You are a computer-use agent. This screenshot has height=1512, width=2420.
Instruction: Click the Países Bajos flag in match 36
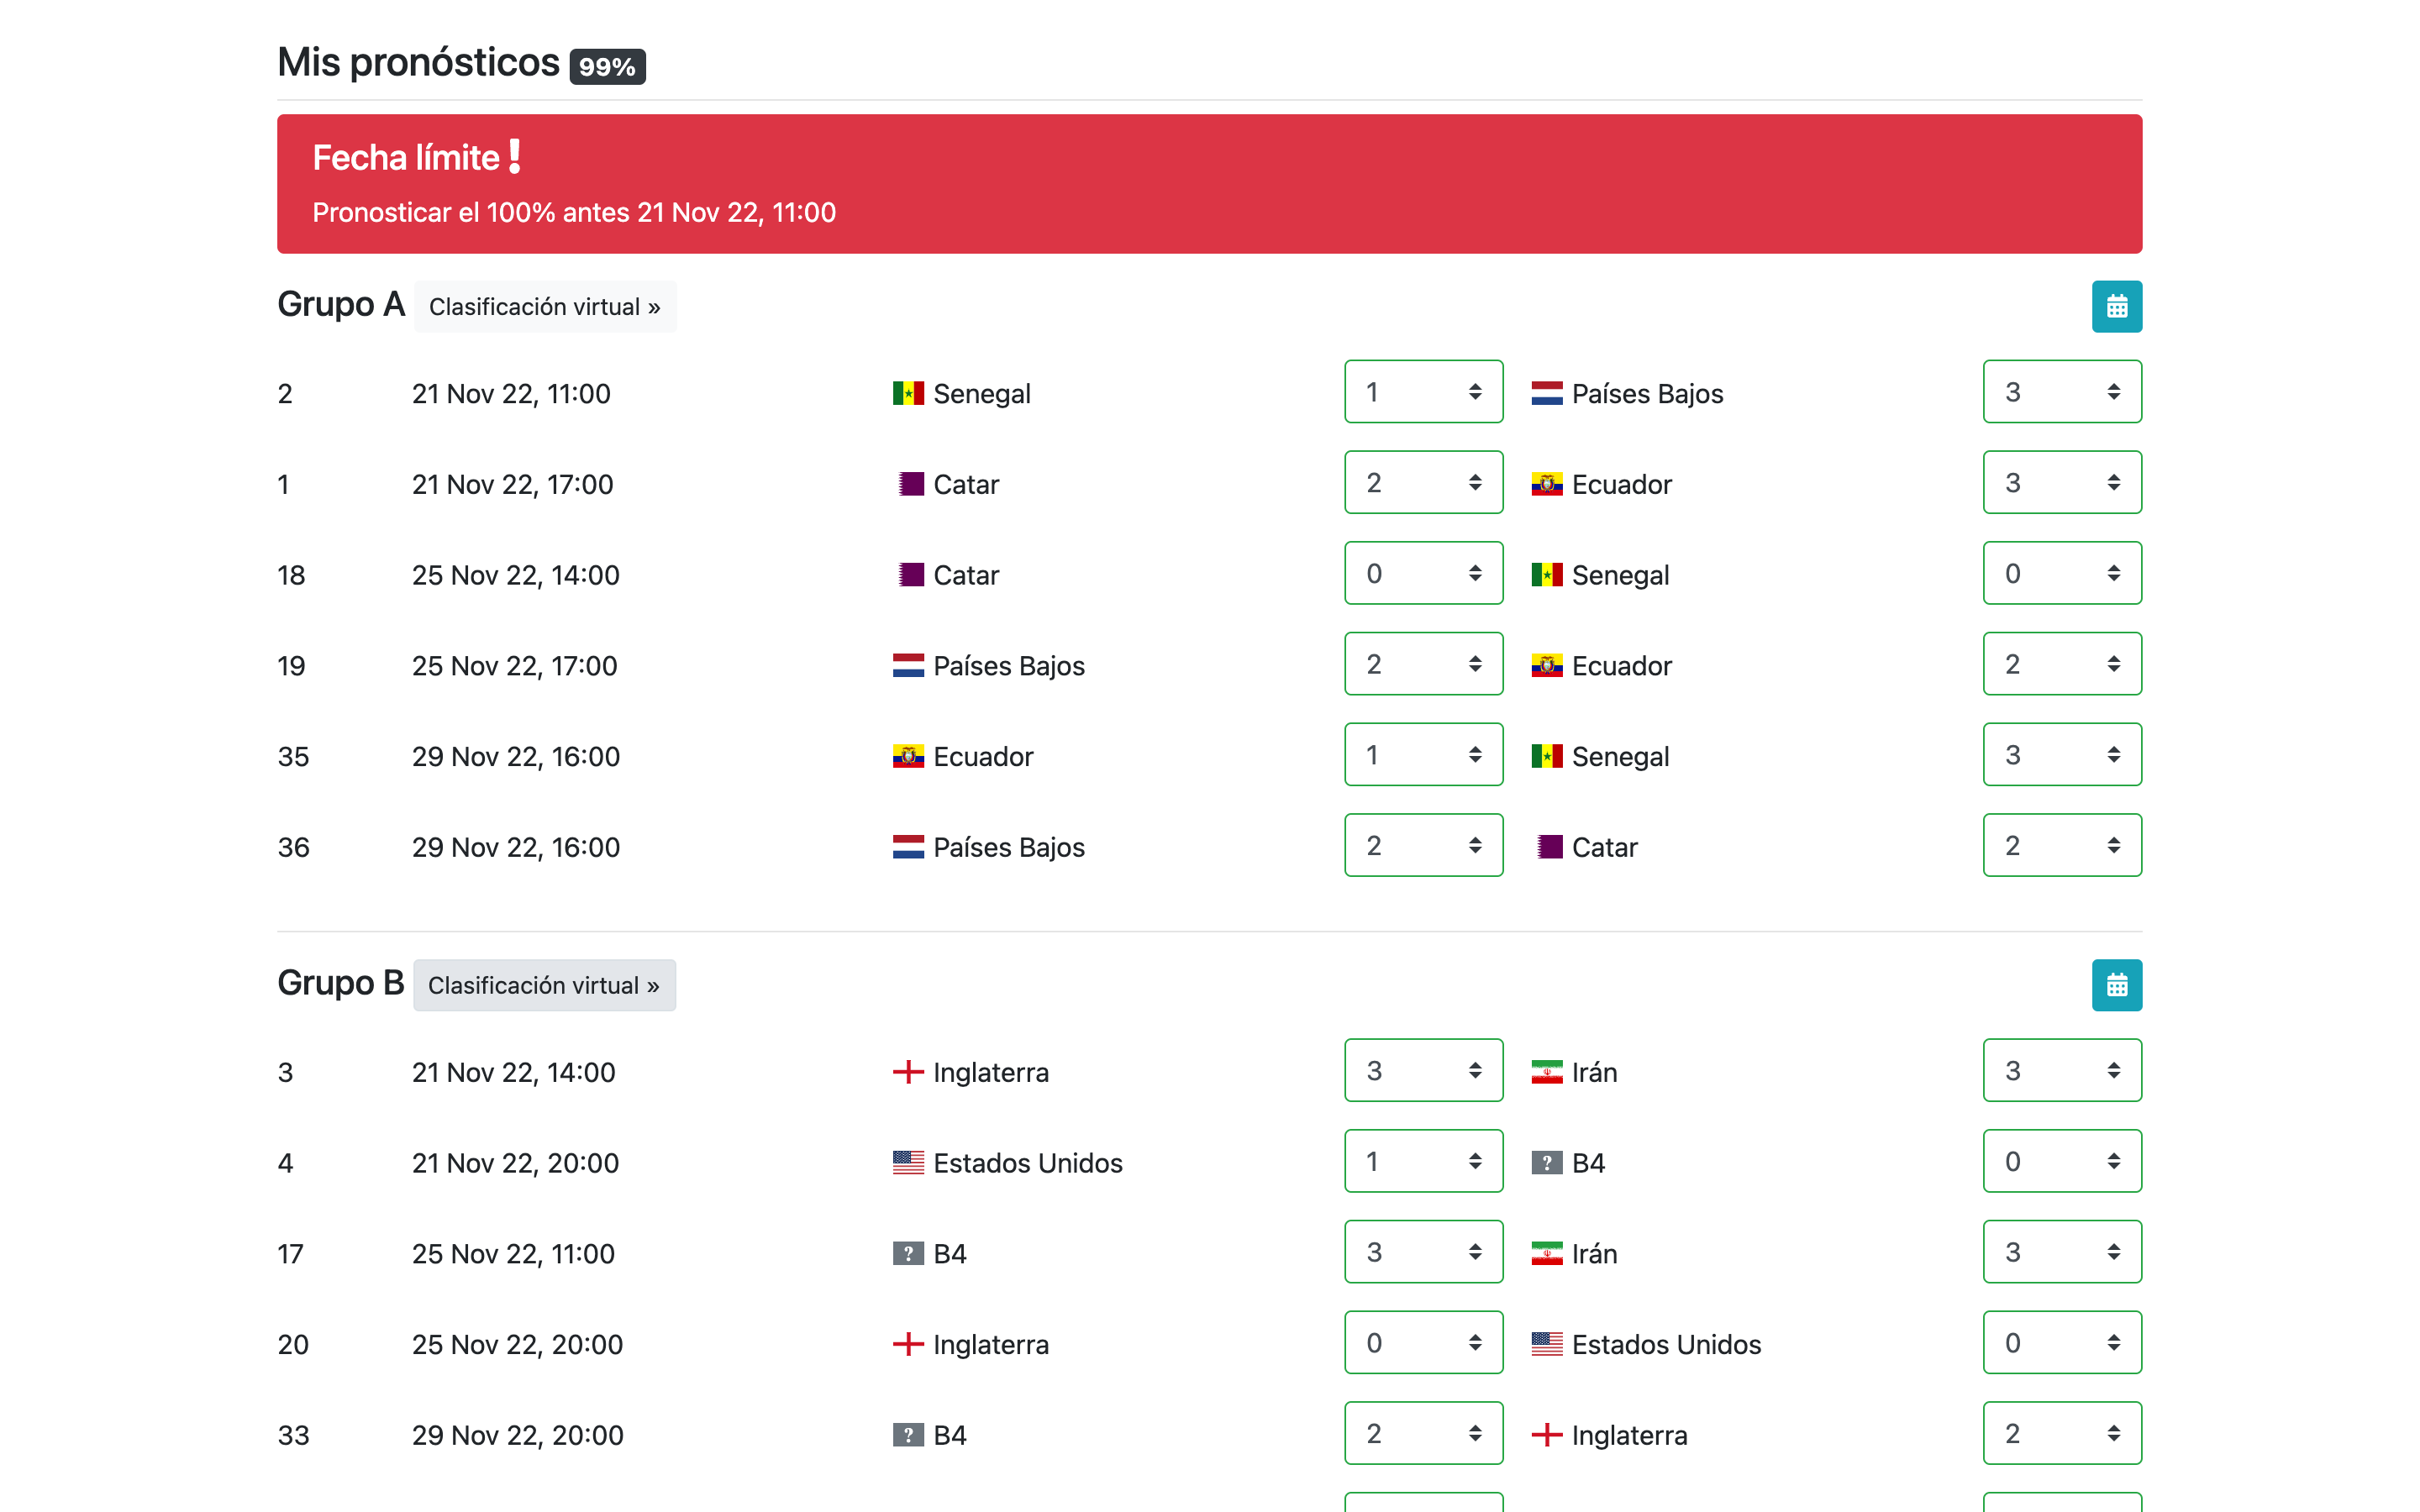[x=908, y=847]
